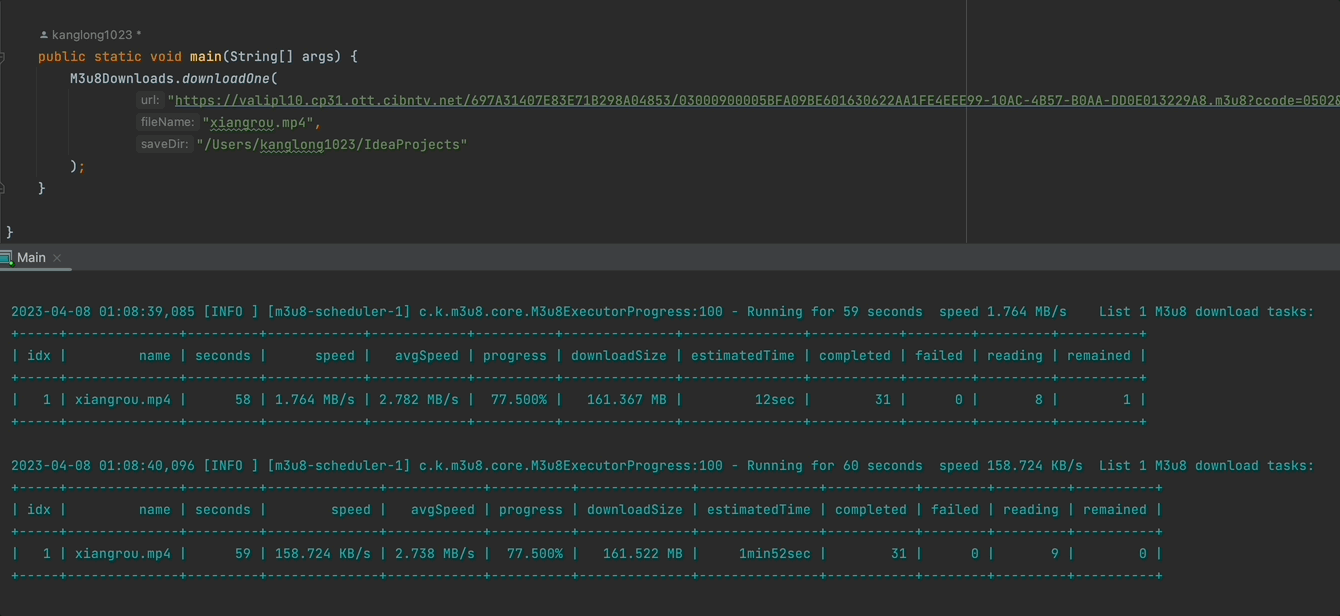Close the Main run tab

coord(57,258)
